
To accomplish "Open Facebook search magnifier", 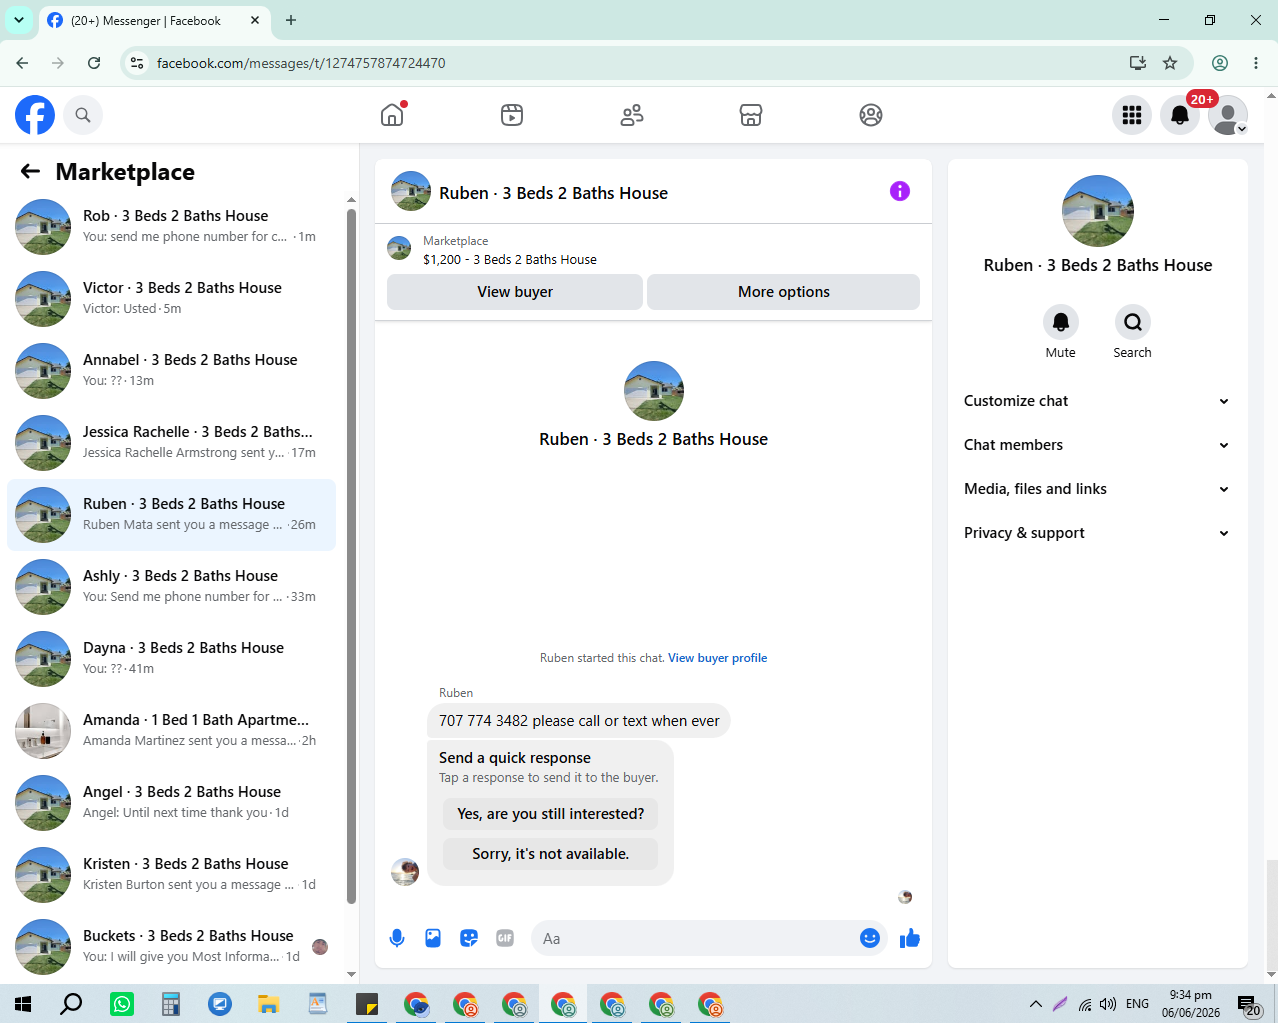I will (x=83, y=115).
